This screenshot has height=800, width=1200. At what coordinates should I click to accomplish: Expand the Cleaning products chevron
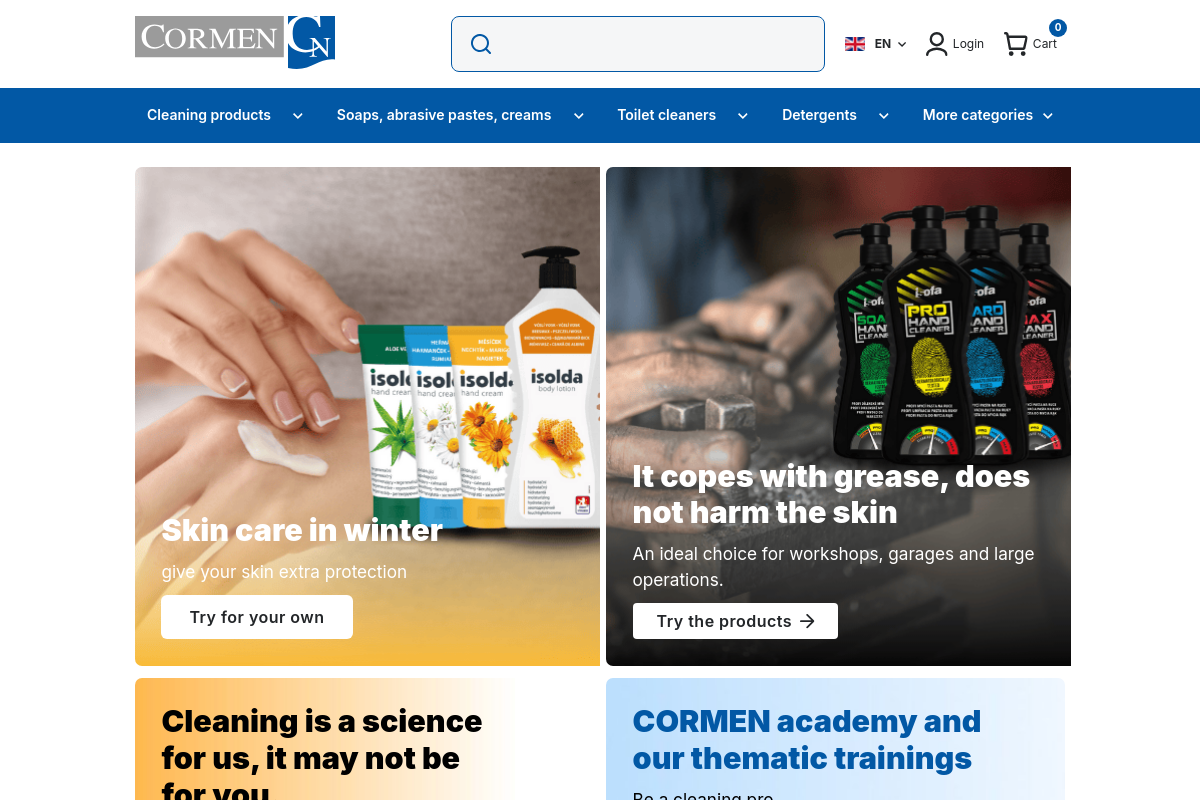pyautogui.click(x=297, y=116)
